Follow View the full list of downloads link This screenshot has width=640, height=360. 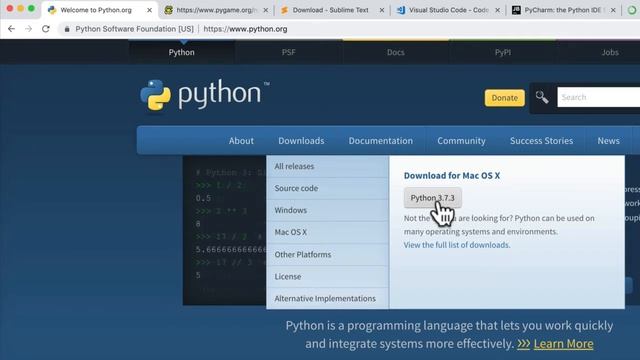457,245
